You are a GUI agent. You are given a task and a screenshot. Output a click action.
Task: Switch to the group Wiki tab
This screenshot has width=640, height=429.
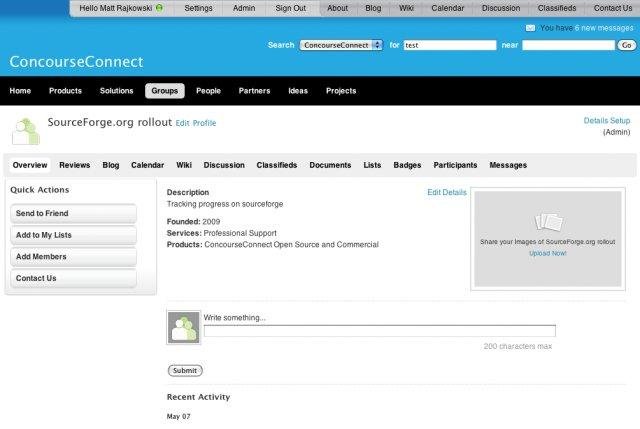(184, 165)
